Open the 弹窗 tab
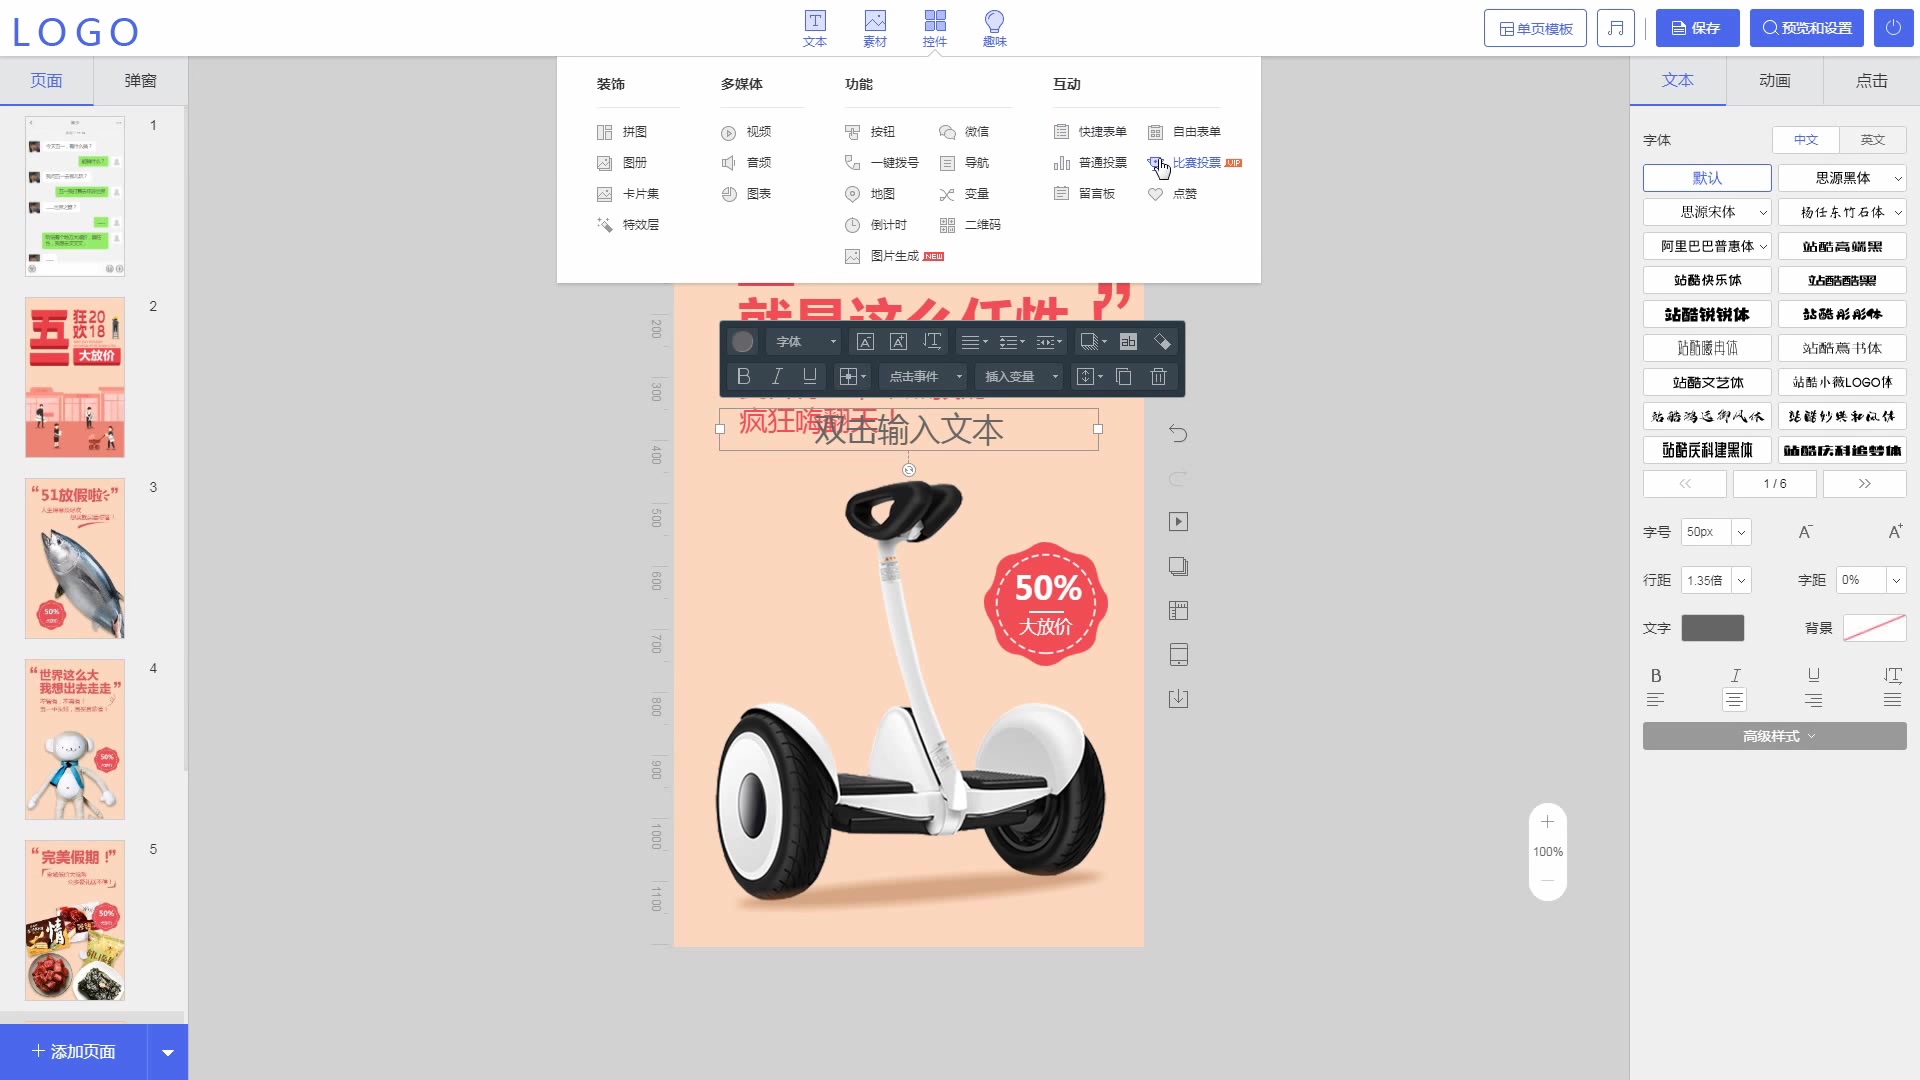 140,80
